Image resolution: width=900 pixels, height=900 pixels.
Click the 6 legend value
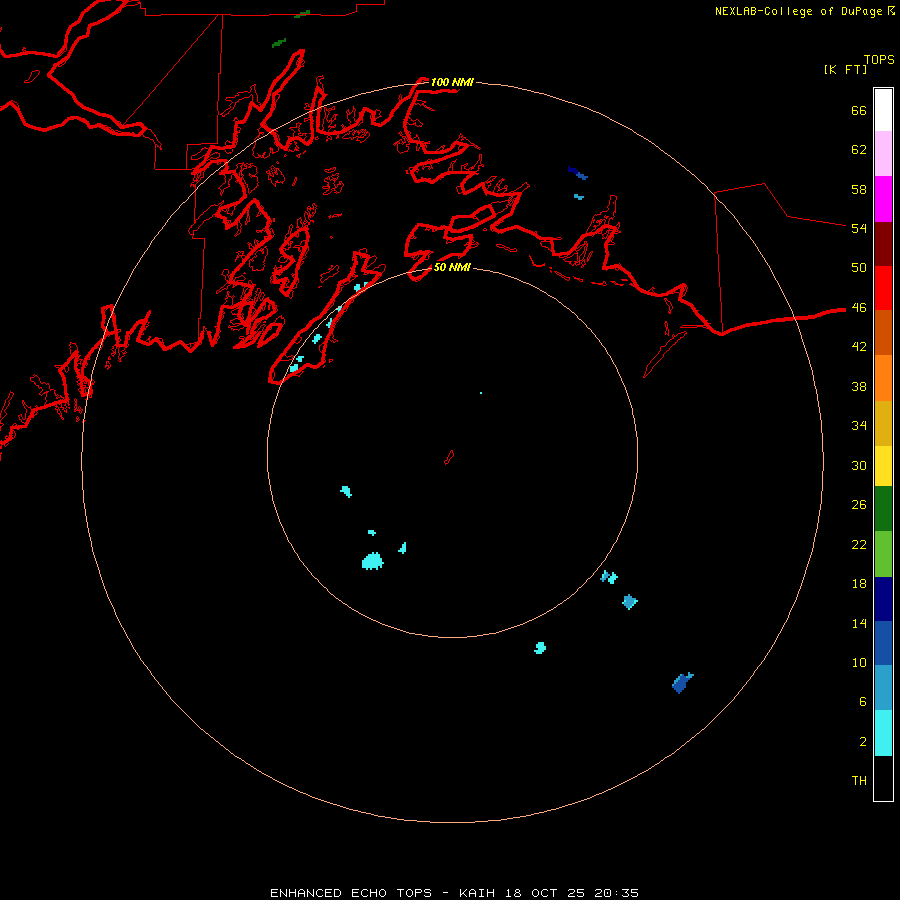click(x=863, y=702)
